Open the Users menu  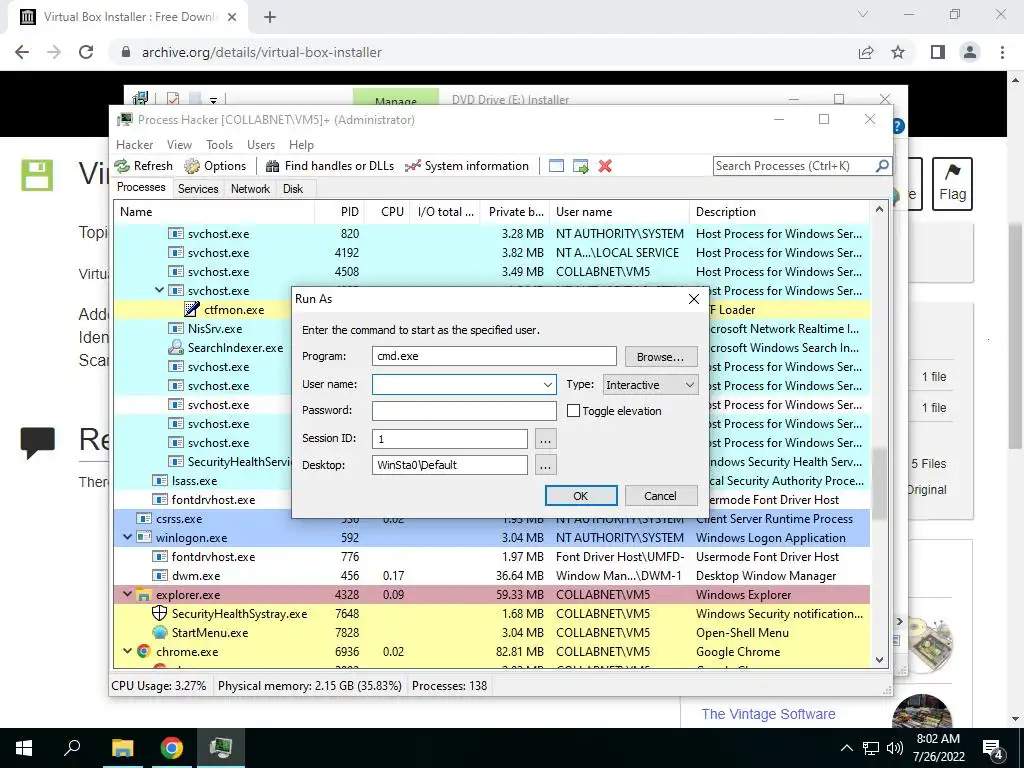pyautogui.click(x=261, y=145)
